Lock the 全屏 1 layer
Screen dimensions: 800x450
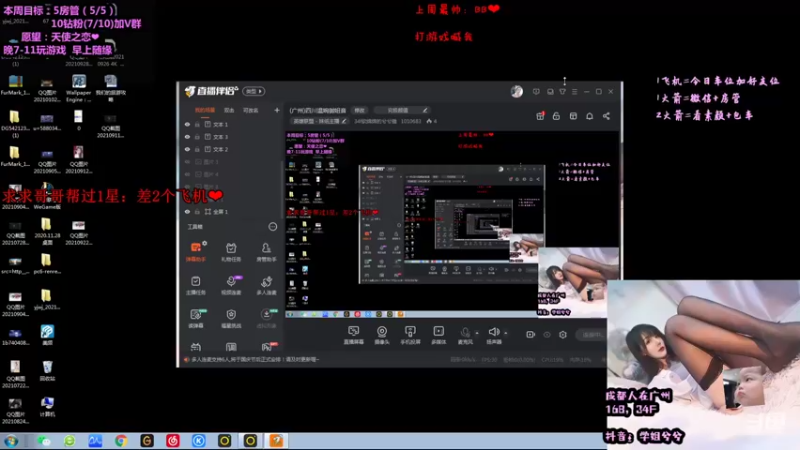(x=197, y=212)
